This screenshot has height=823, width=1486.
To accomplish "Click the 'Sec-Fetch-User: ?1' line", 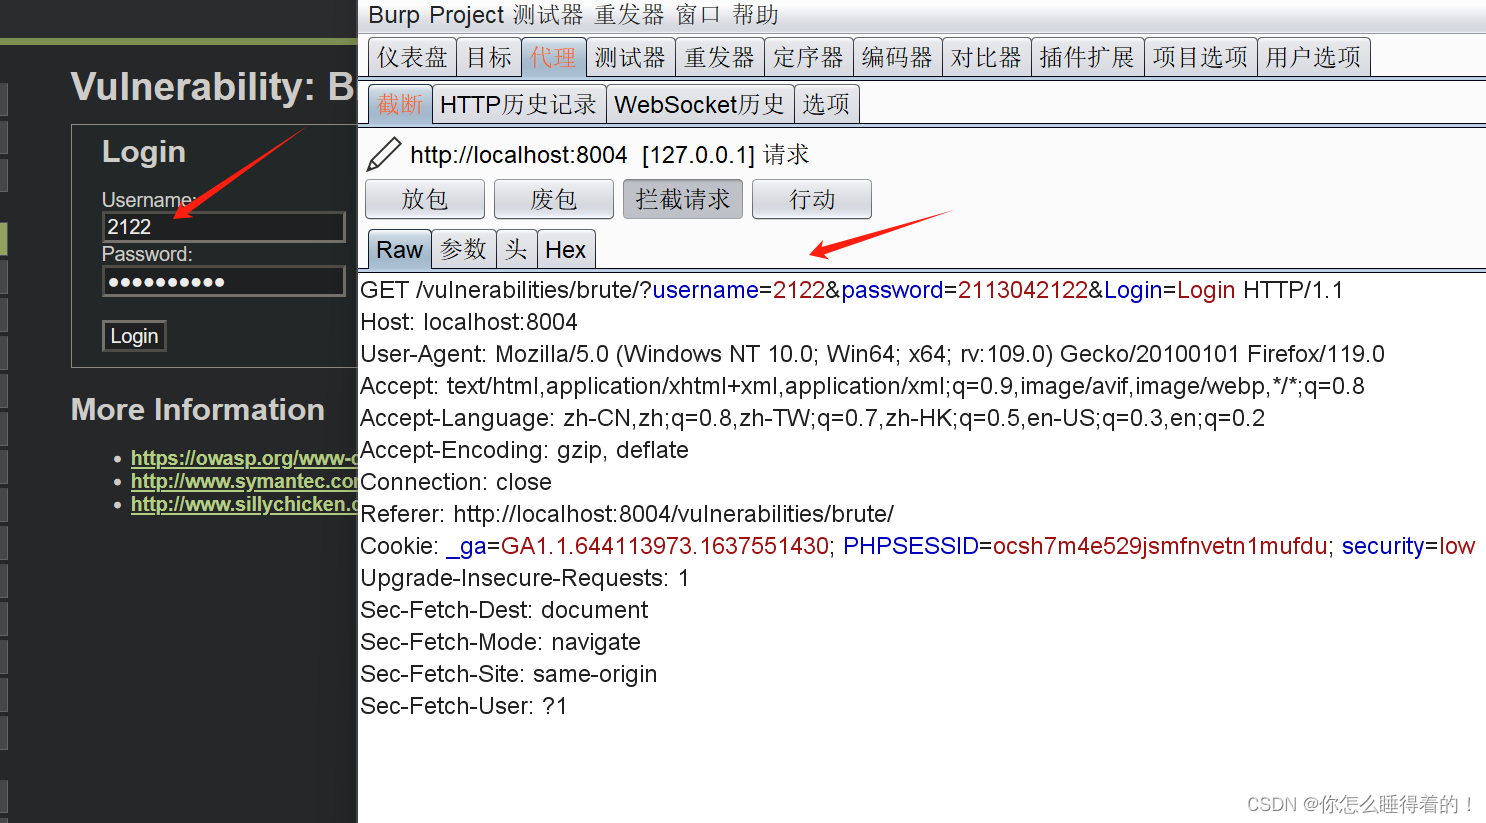I will (464, 706).
